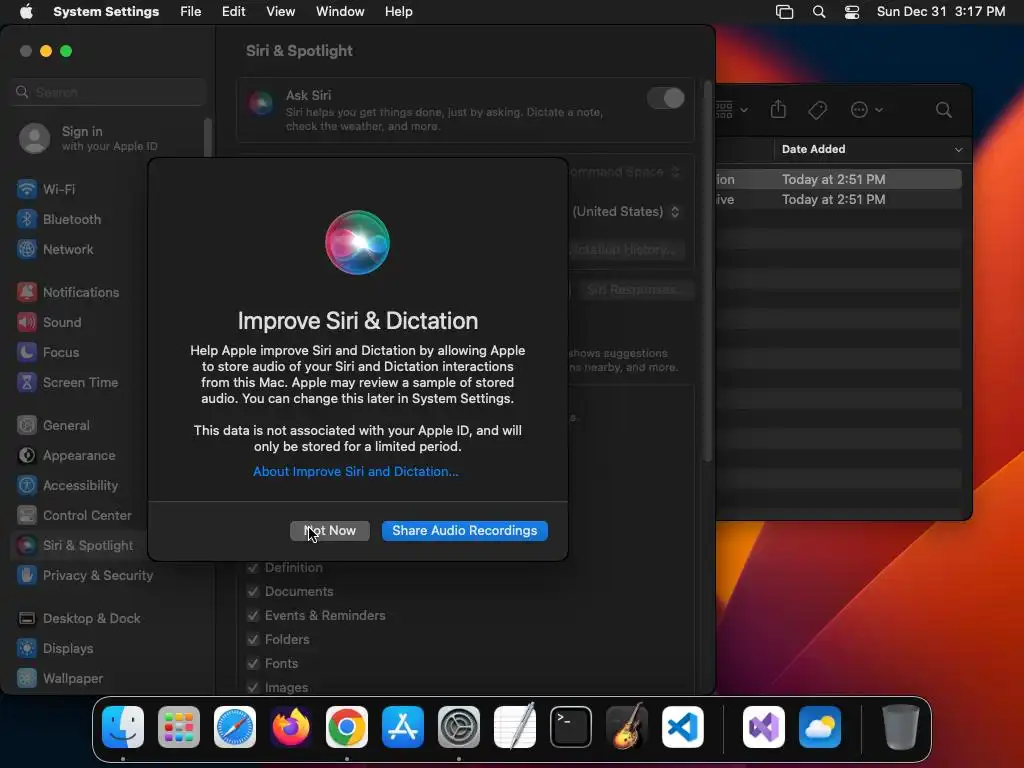Viewport: 1024px width, 768px height.
Task: Open Launchpad from the Dock
Action: point(179,726)
